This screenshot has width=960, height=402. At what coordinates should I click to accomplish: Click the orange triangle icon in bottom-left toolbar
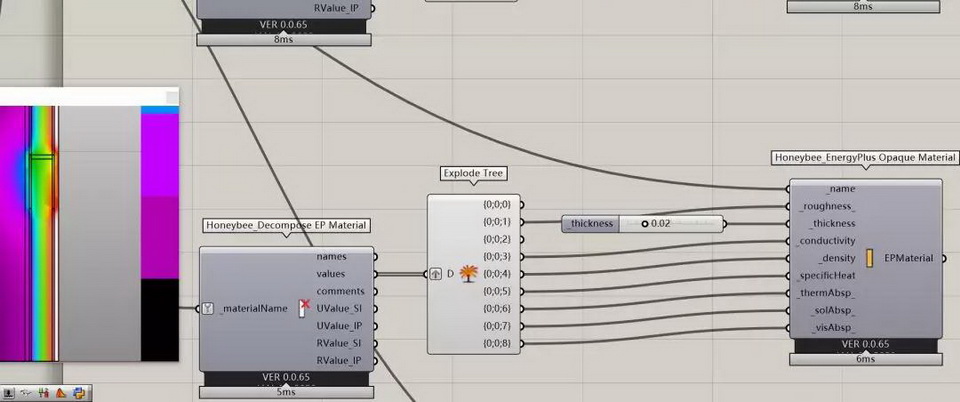click(x=61, y=393)
